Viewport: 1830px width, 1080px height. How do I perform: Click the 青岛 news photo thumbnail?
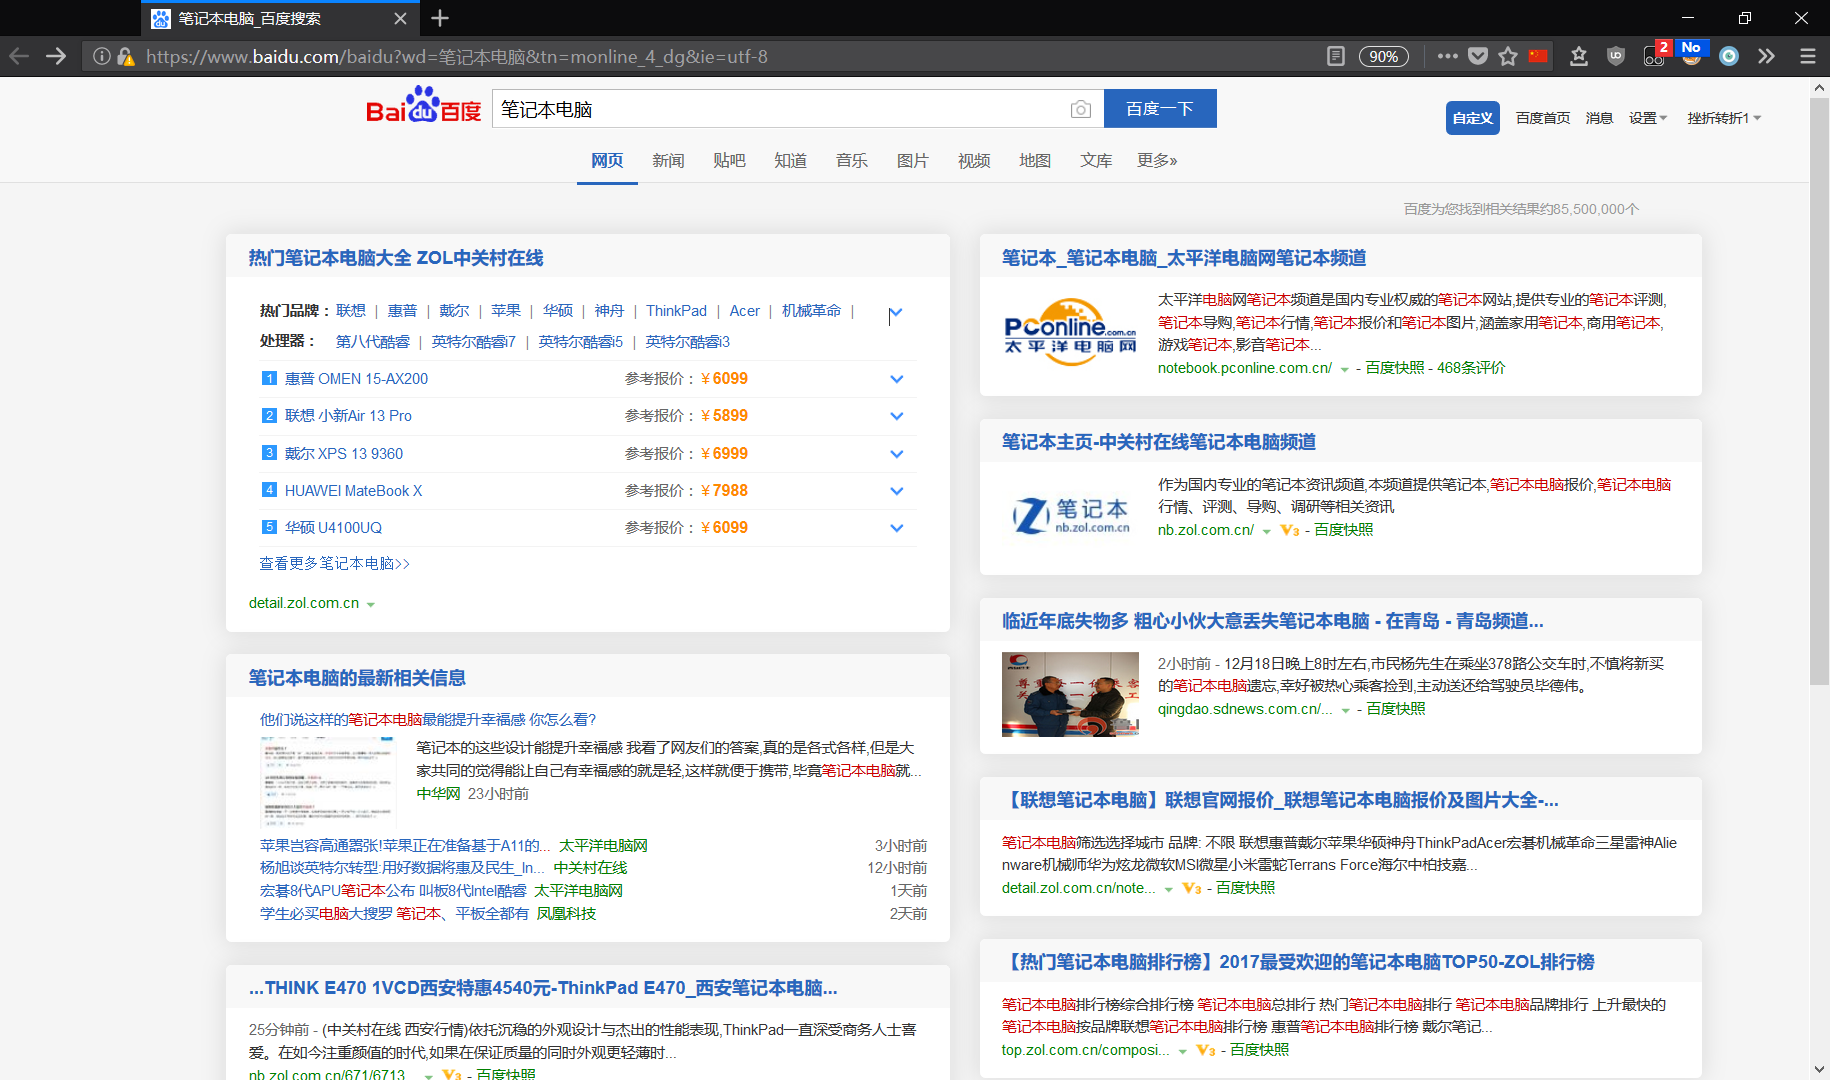tap(1070, 694)
